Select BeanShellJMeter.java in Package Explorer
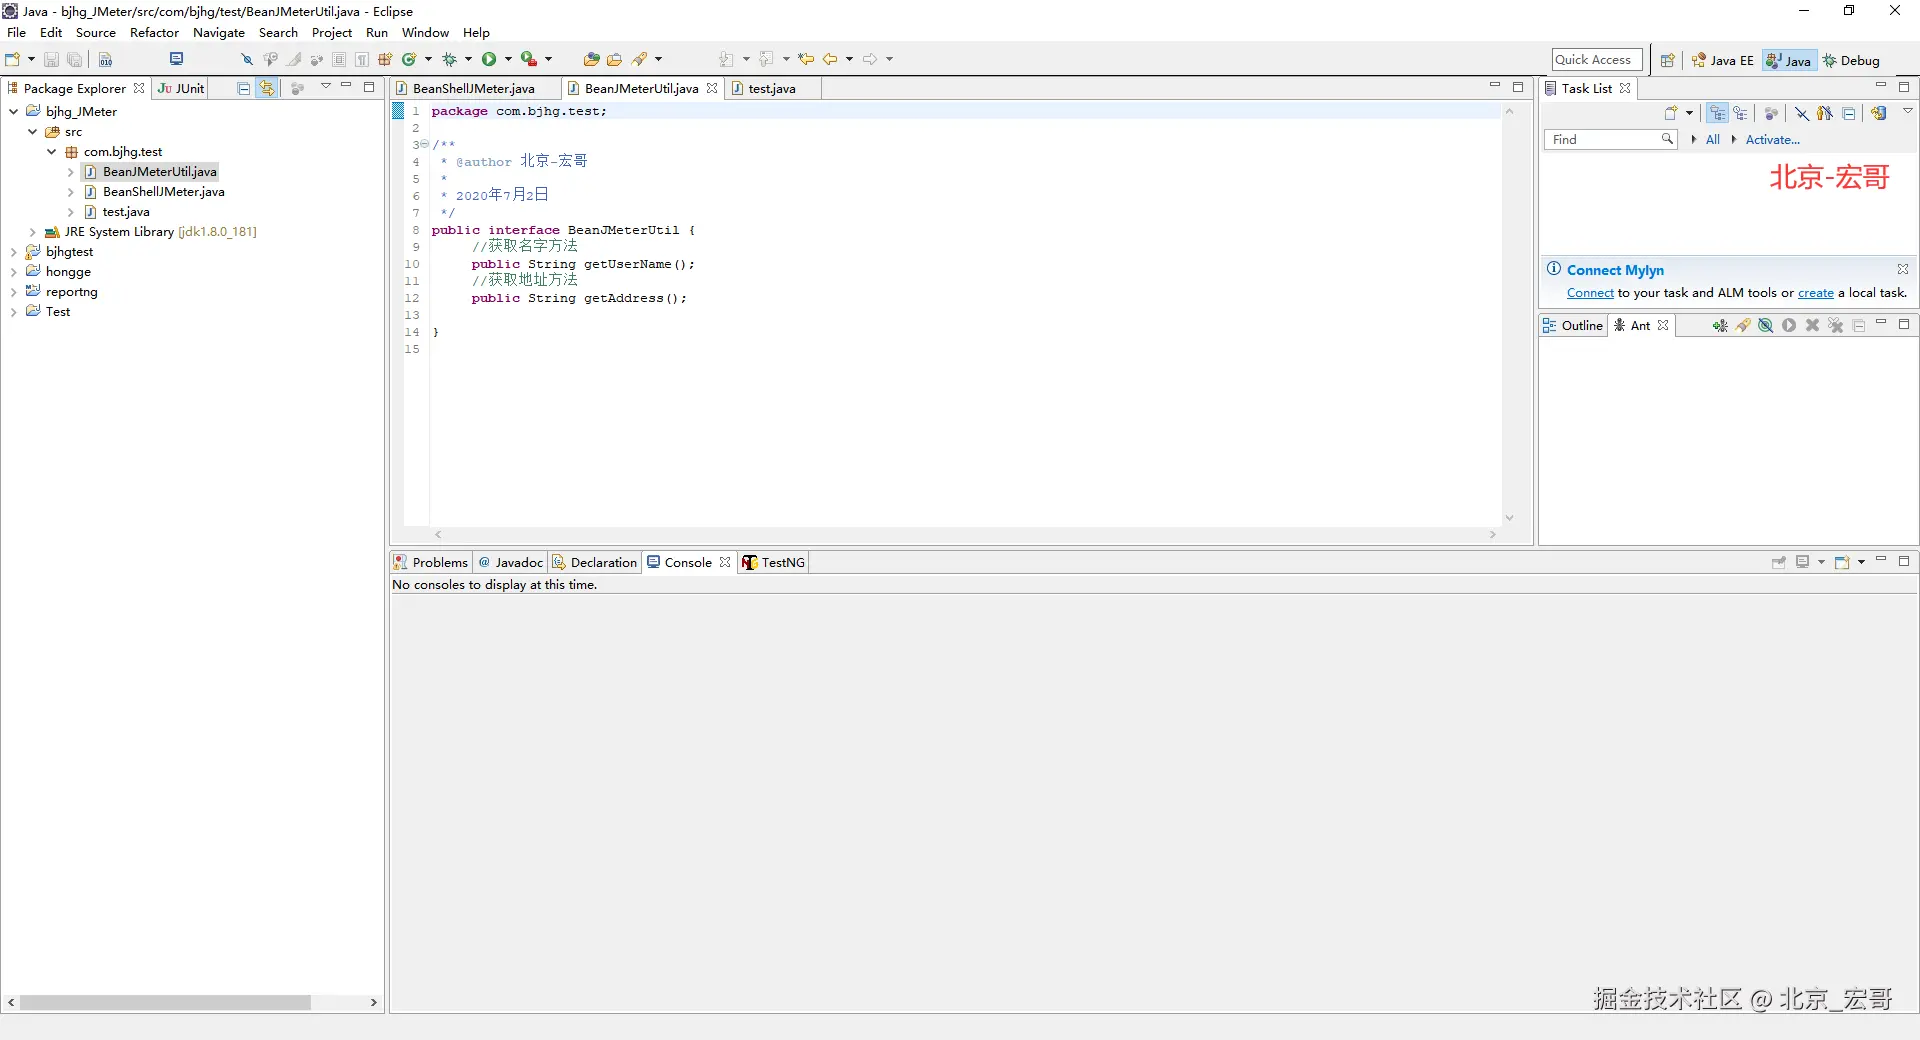Image resolution: width=1920 pixels, height=1040 pixels. pos(164,192)
